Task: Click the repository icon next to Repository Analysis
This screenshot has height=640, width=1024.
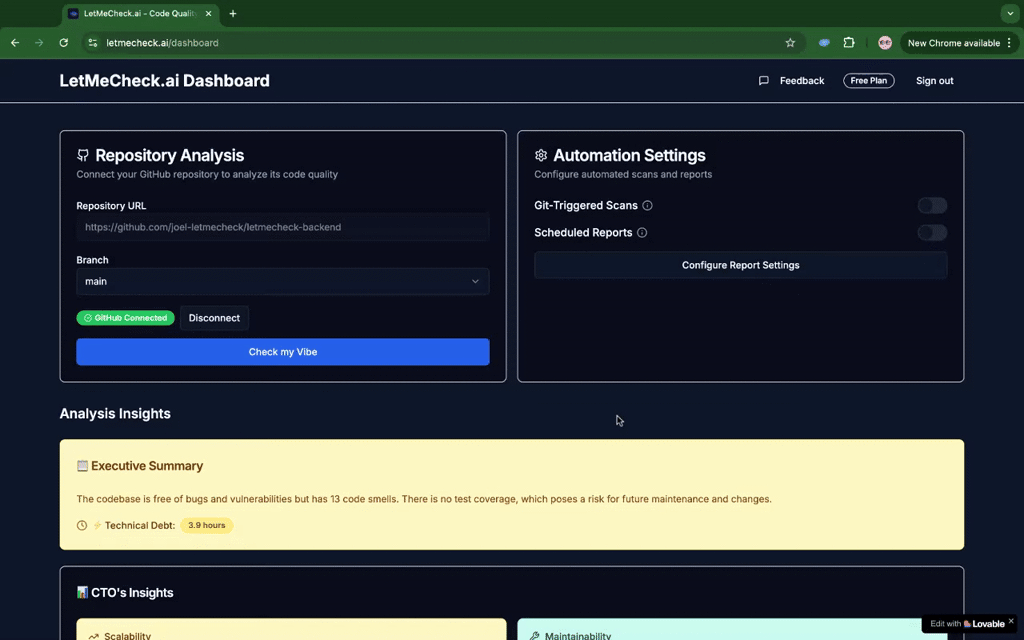Action: (82, 155)
